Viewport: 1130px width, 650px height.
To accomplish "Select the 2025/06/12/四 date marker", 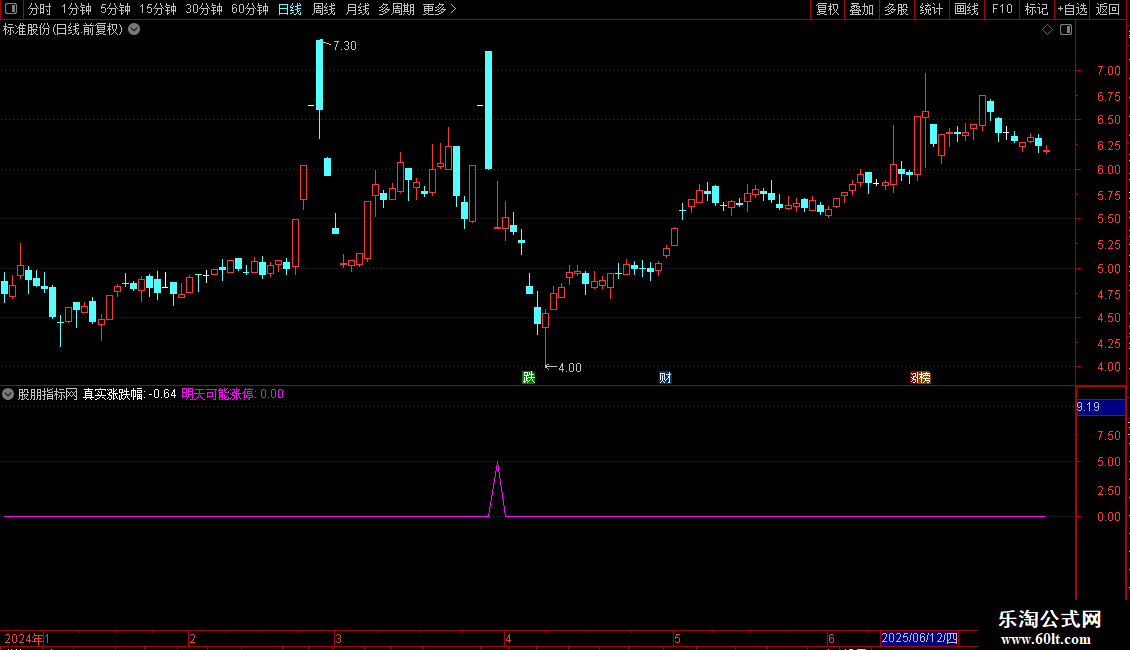I will 920,638.
